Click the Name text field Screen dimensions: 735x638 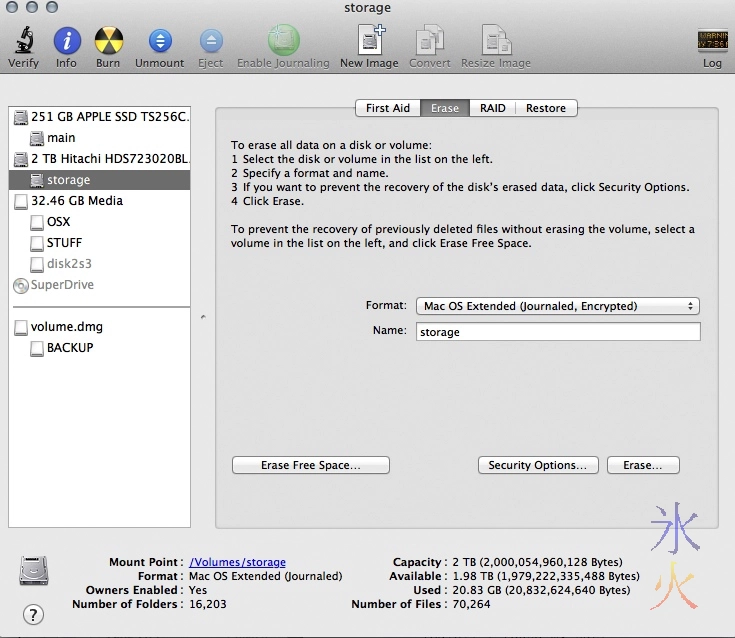[557, 332]
